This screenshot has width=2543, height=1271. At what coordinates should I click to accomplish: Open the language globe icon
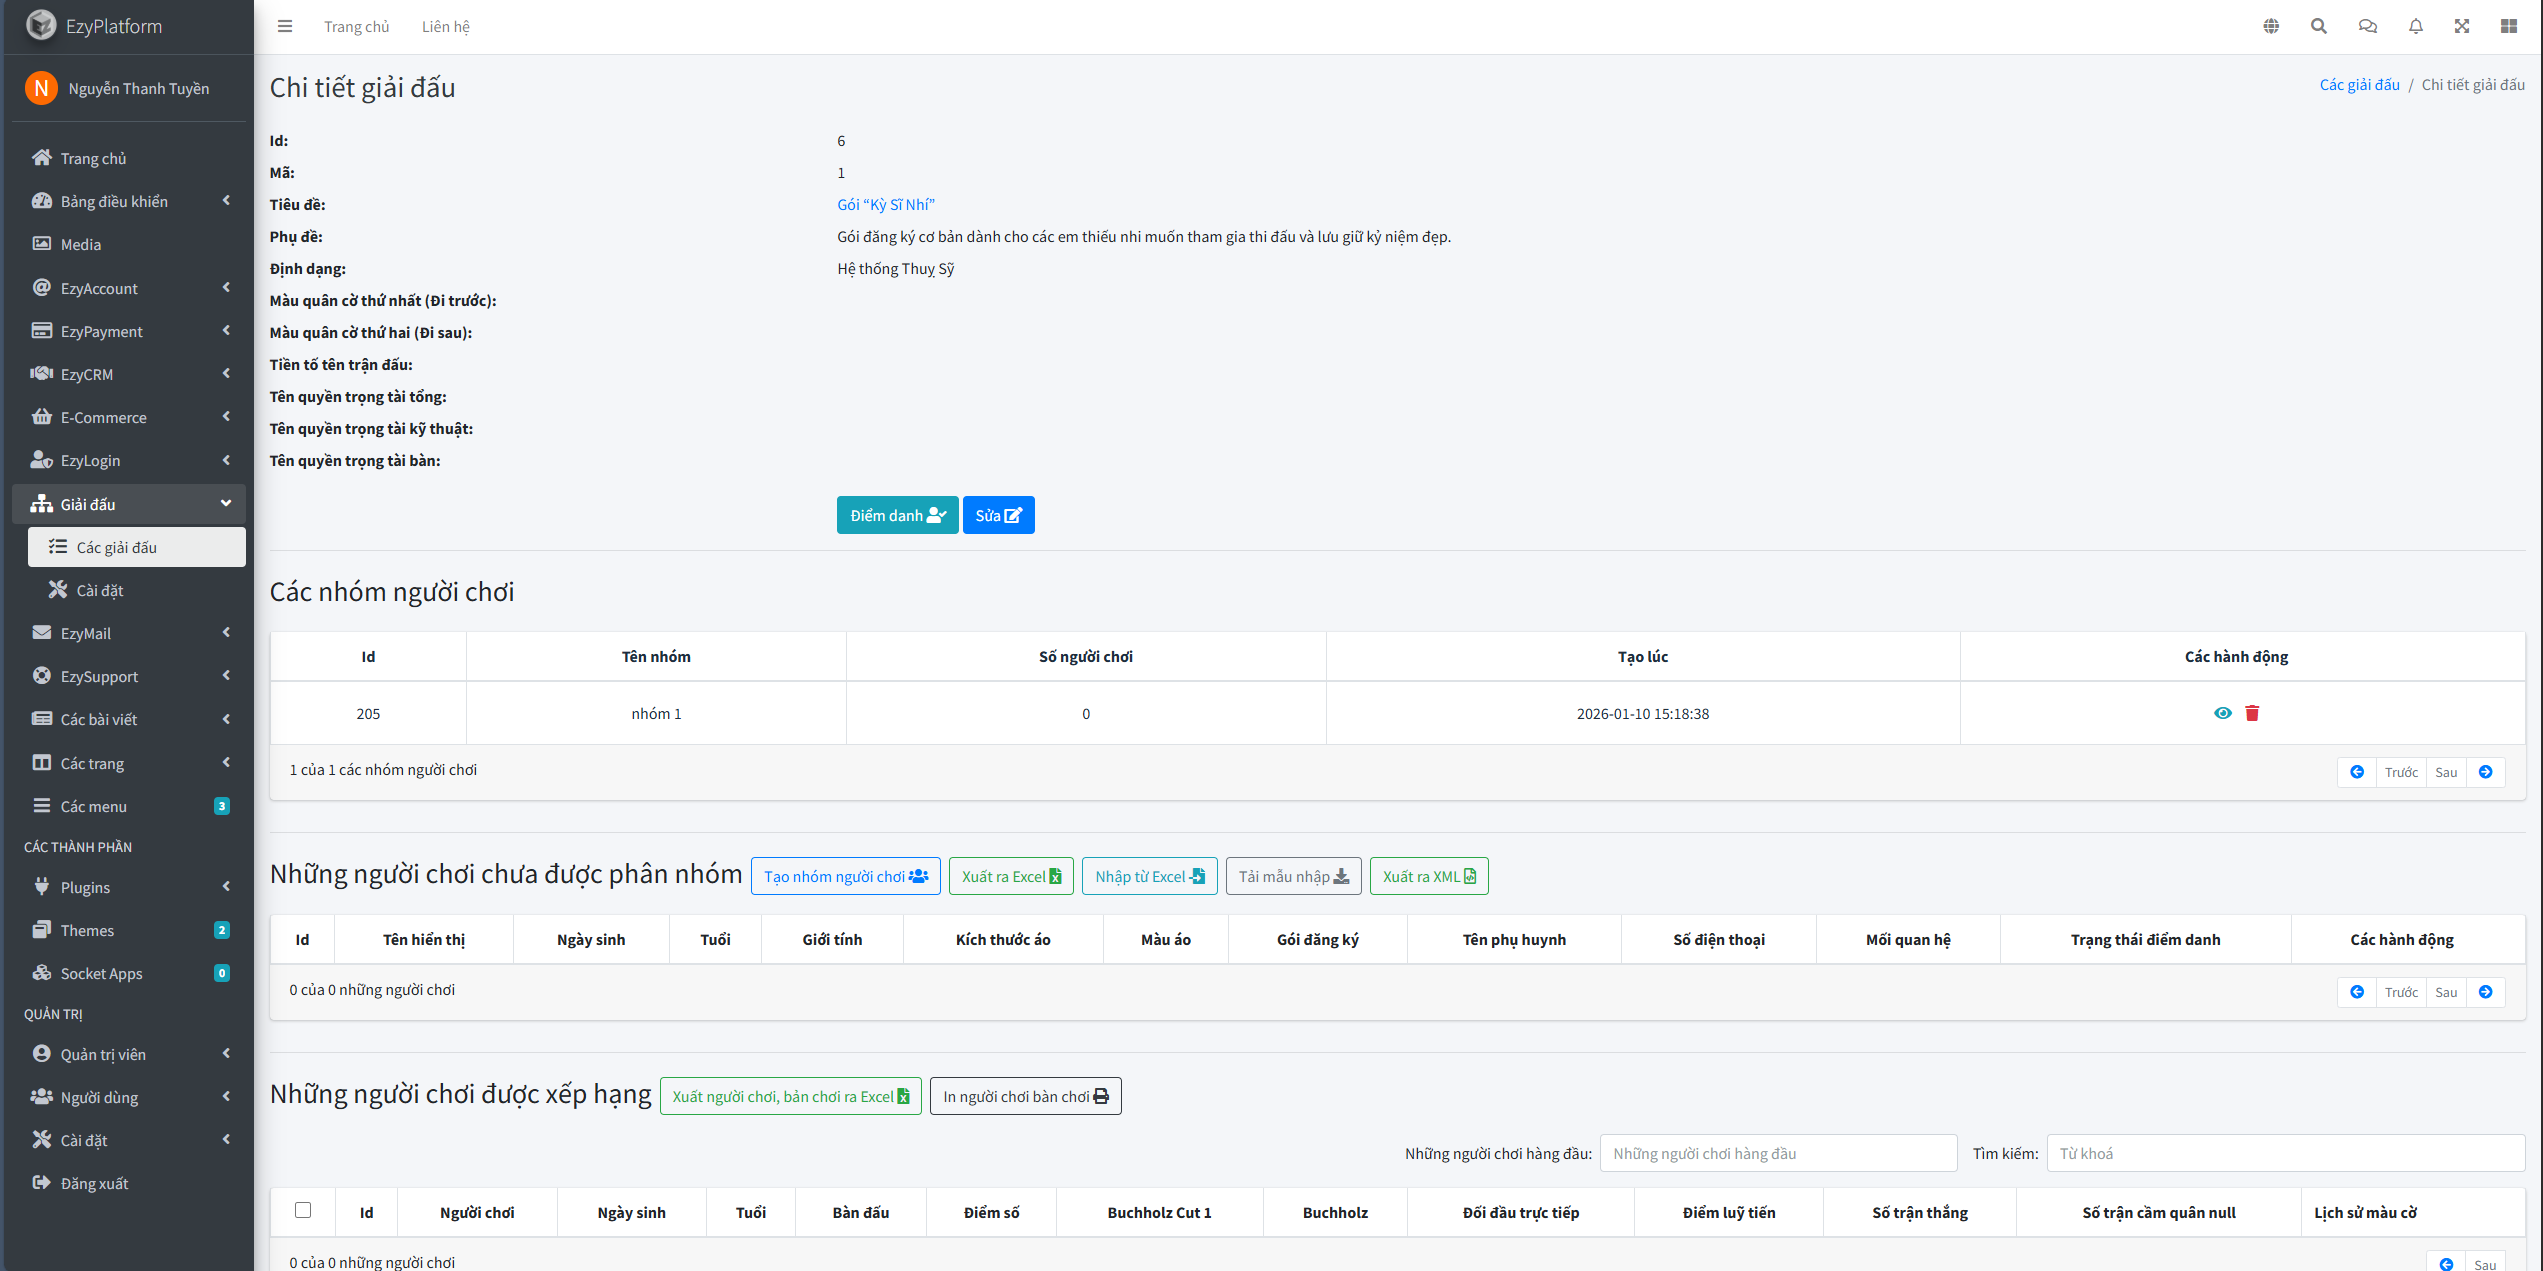click(x=2271, y=27)
